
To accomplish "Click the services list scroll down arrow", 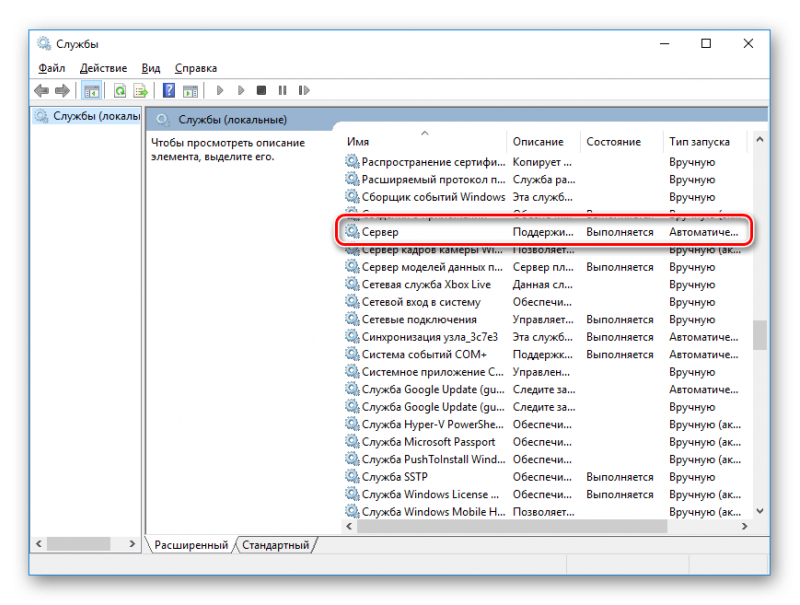I will pyautogui.click(x=760, y=511).
